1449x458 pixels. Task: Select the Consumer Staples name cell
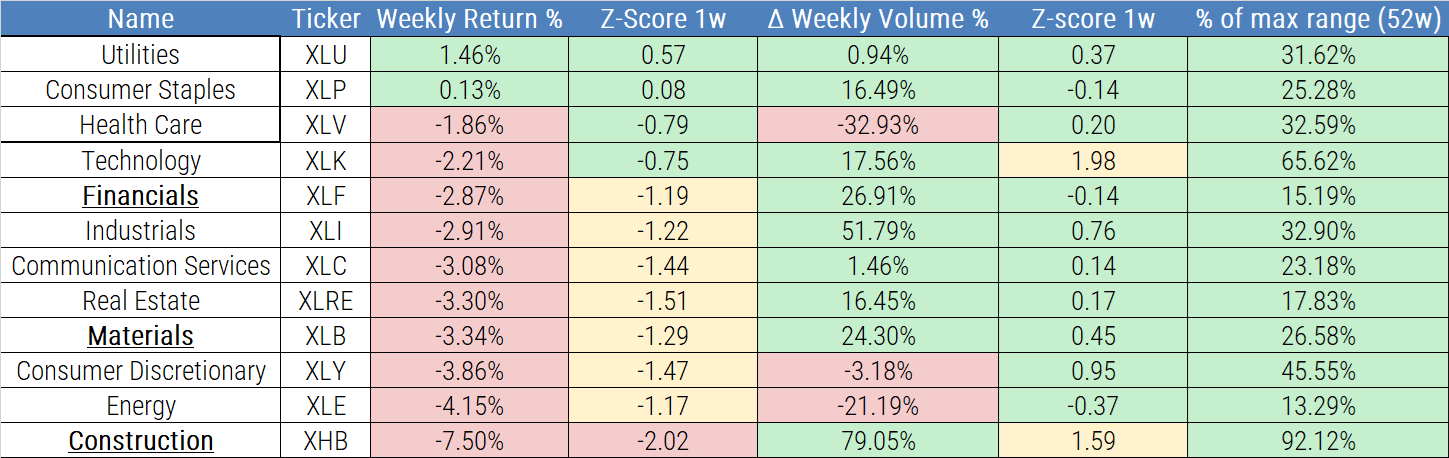pos(140,90)
